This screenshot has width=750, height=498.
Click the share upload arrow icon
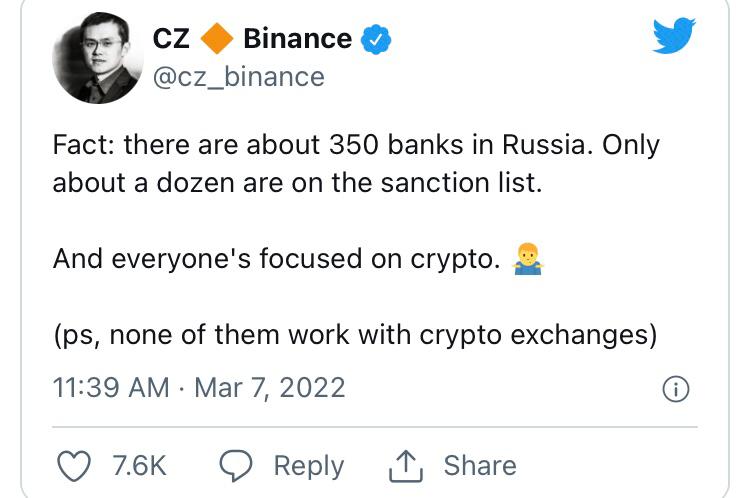(x=402, y=465)
